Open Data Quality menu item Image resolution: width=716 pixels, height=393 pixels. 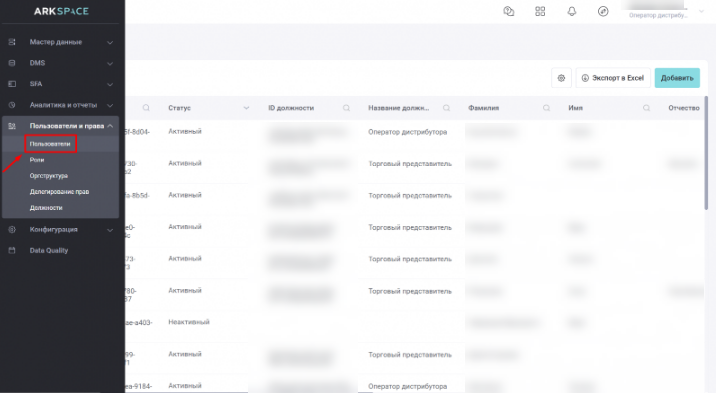49,251
